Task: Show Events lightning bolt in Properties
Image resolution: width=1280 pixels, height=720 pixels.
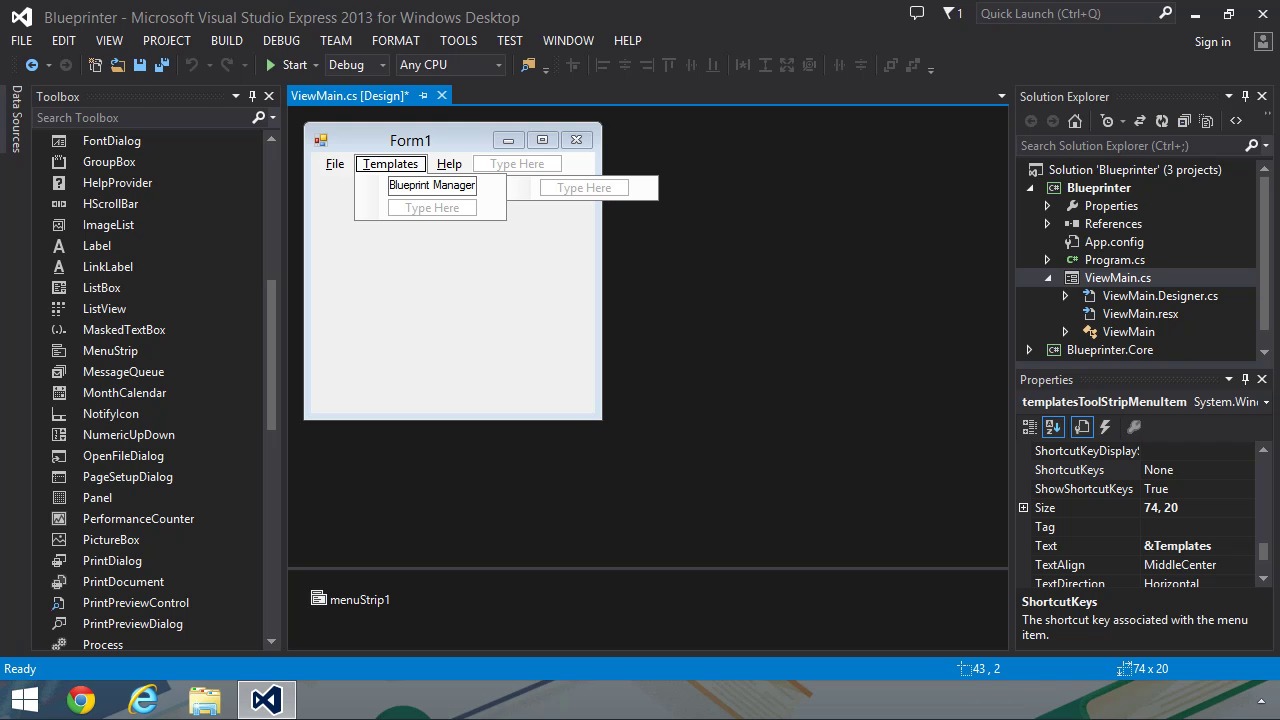Action: point(1105,427)
